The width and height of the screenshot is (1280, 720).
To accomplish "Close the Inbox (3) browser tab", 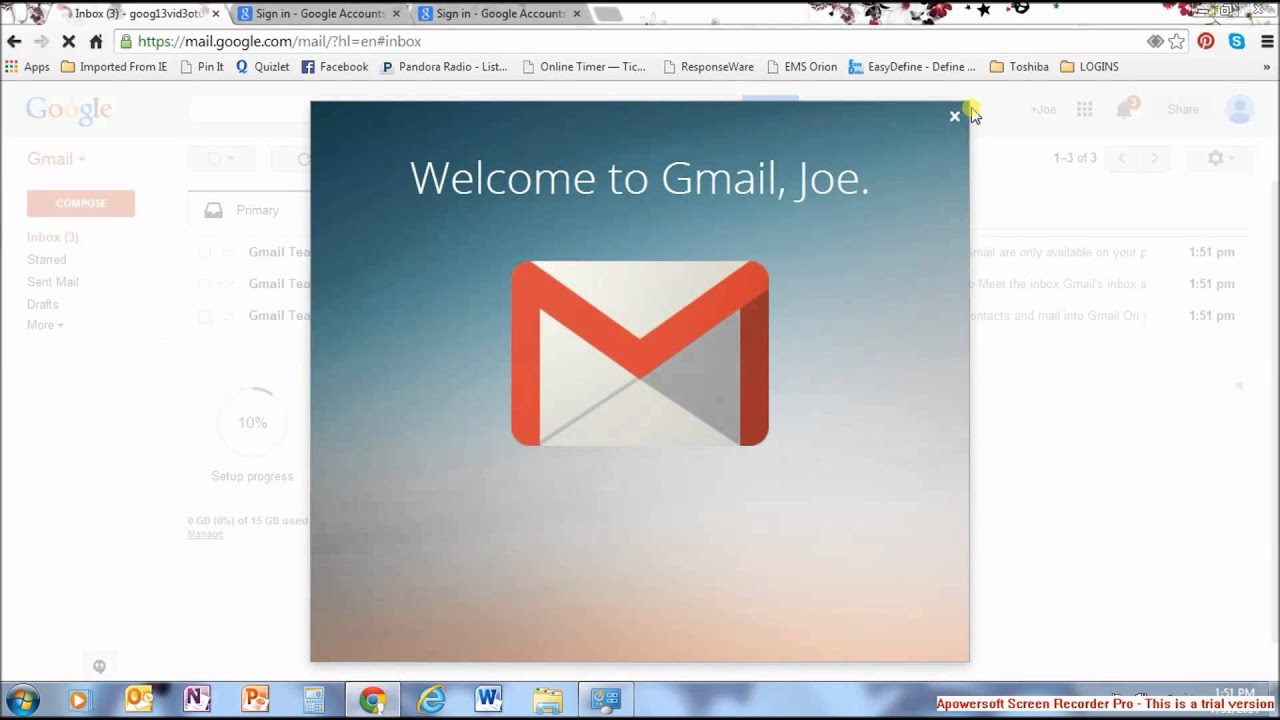I will 216,14.
